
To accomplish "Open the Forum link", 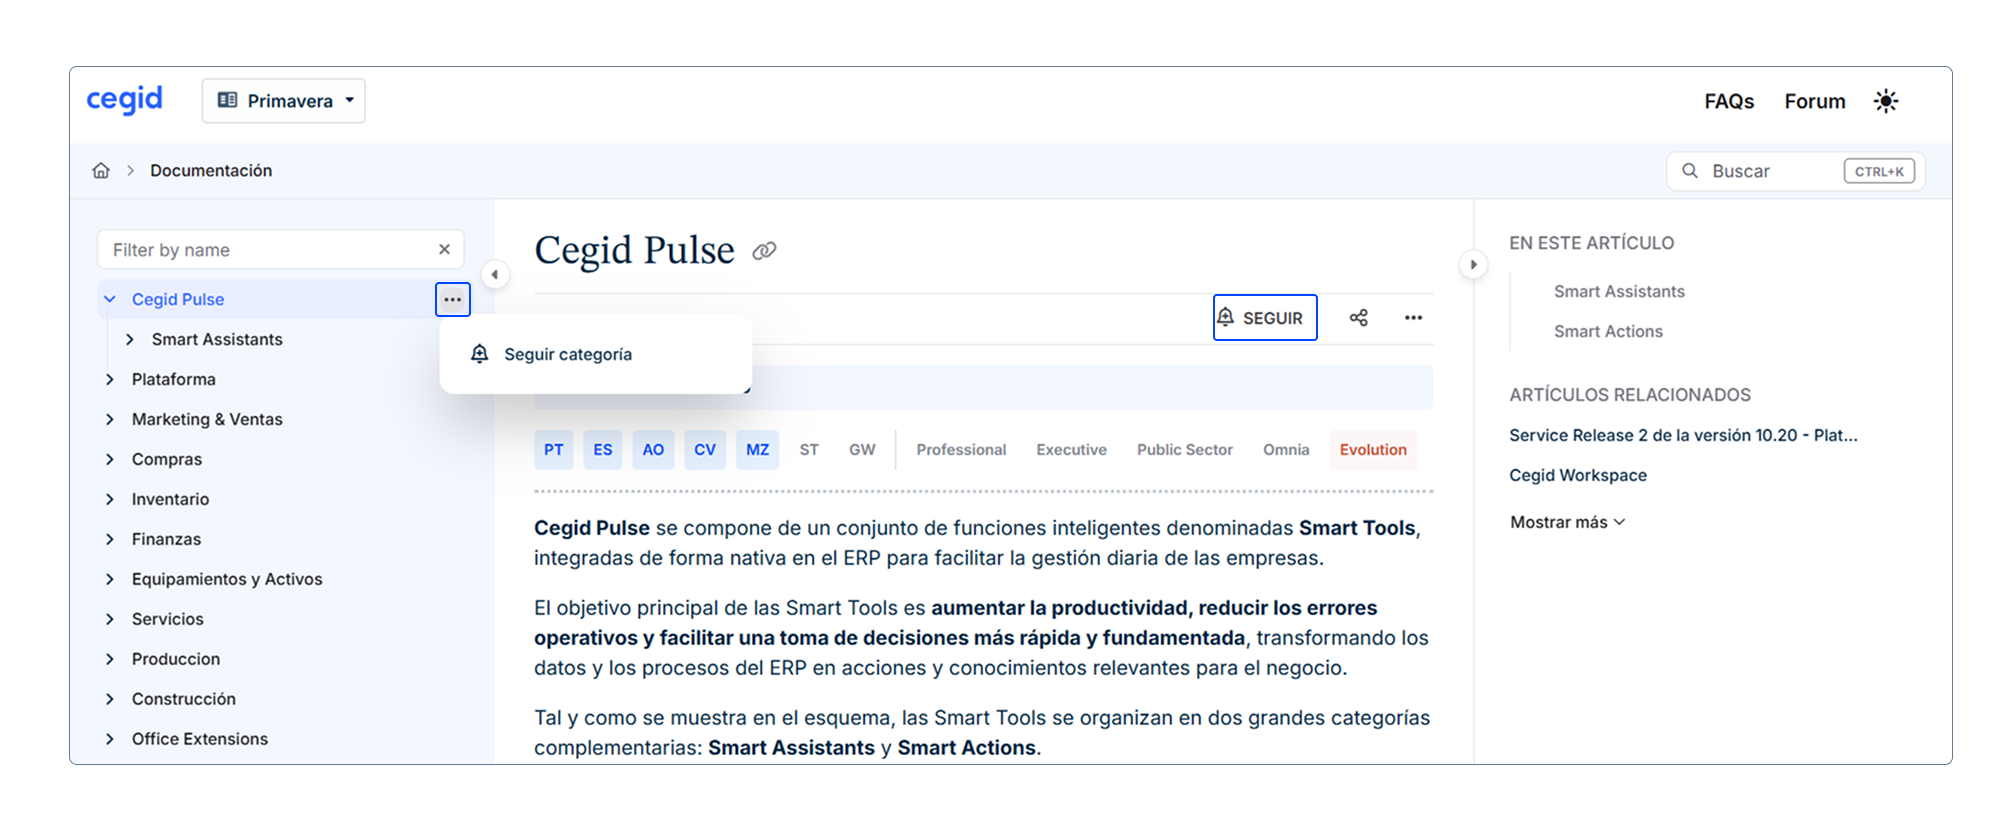I will point(1815,101).
